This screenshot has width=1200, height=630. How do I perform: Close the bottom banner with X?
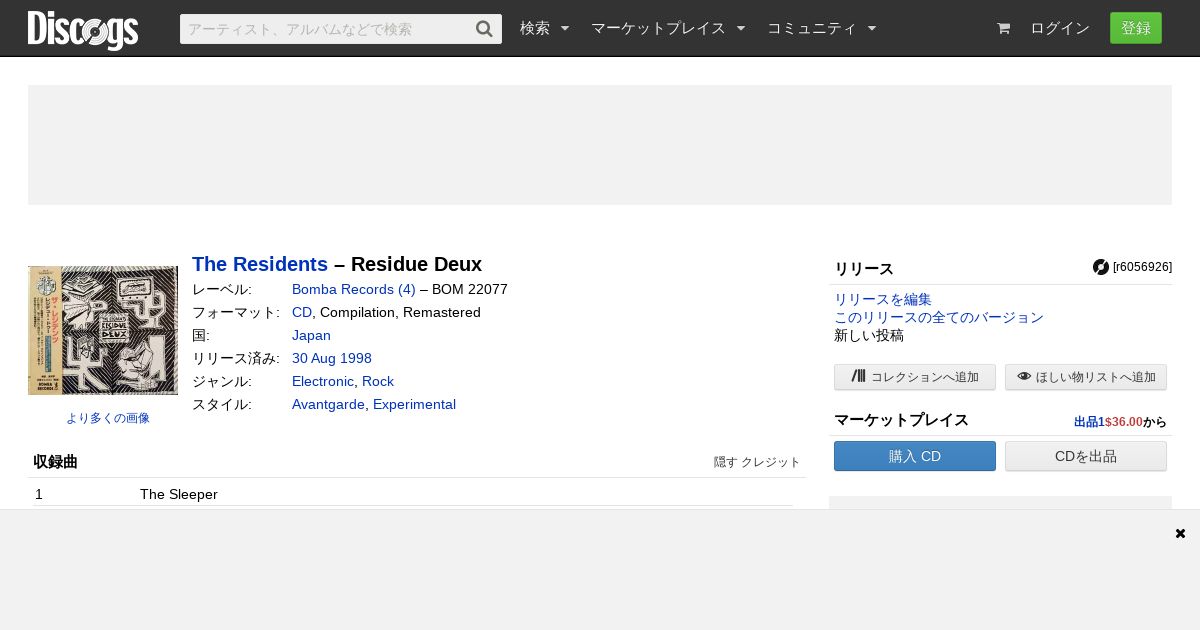[1180, 533]
